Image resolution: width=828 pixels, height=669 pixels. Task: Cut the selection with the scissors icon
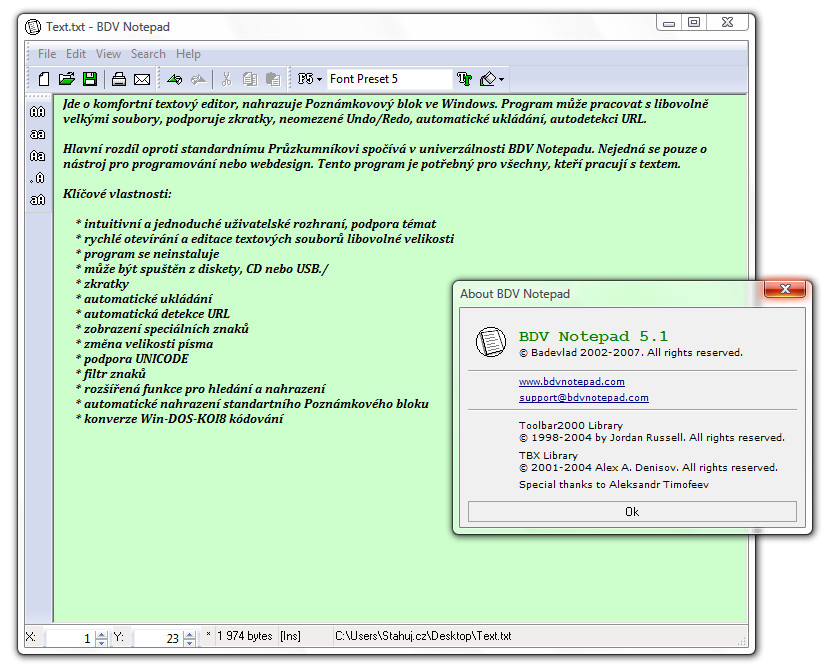tap(227, 79)
